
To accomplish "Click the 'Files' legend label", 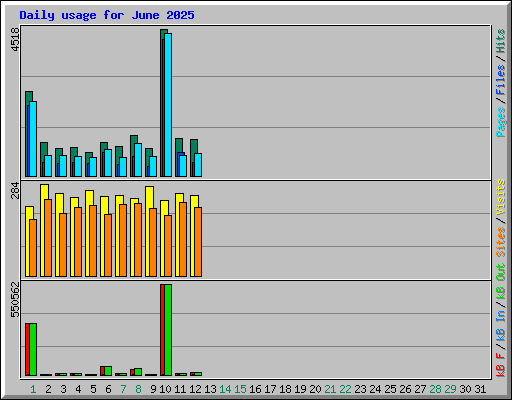I will [501, 80].
